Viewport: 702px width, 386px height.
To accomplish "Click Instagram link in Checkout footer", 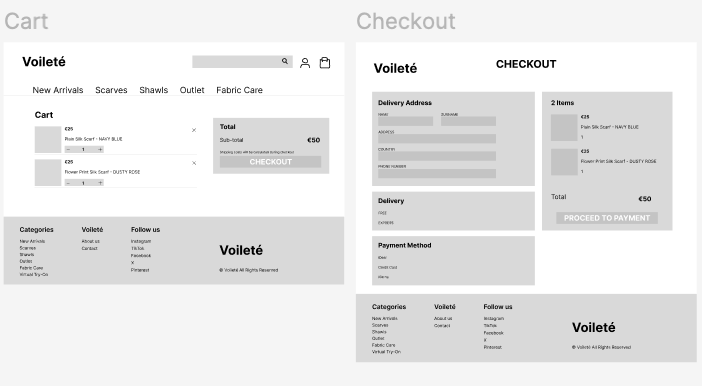I will (494, 318).
